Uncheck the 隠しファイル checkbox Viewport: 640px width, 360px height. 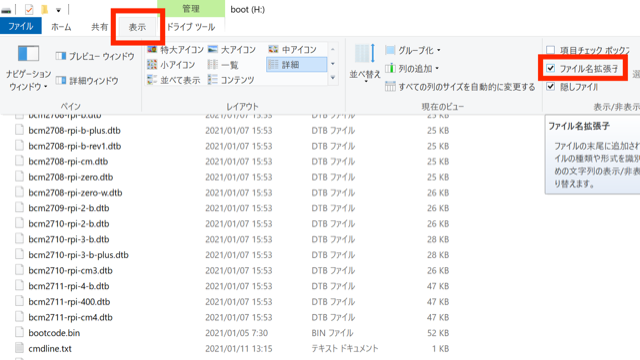[x=551, y=87]
